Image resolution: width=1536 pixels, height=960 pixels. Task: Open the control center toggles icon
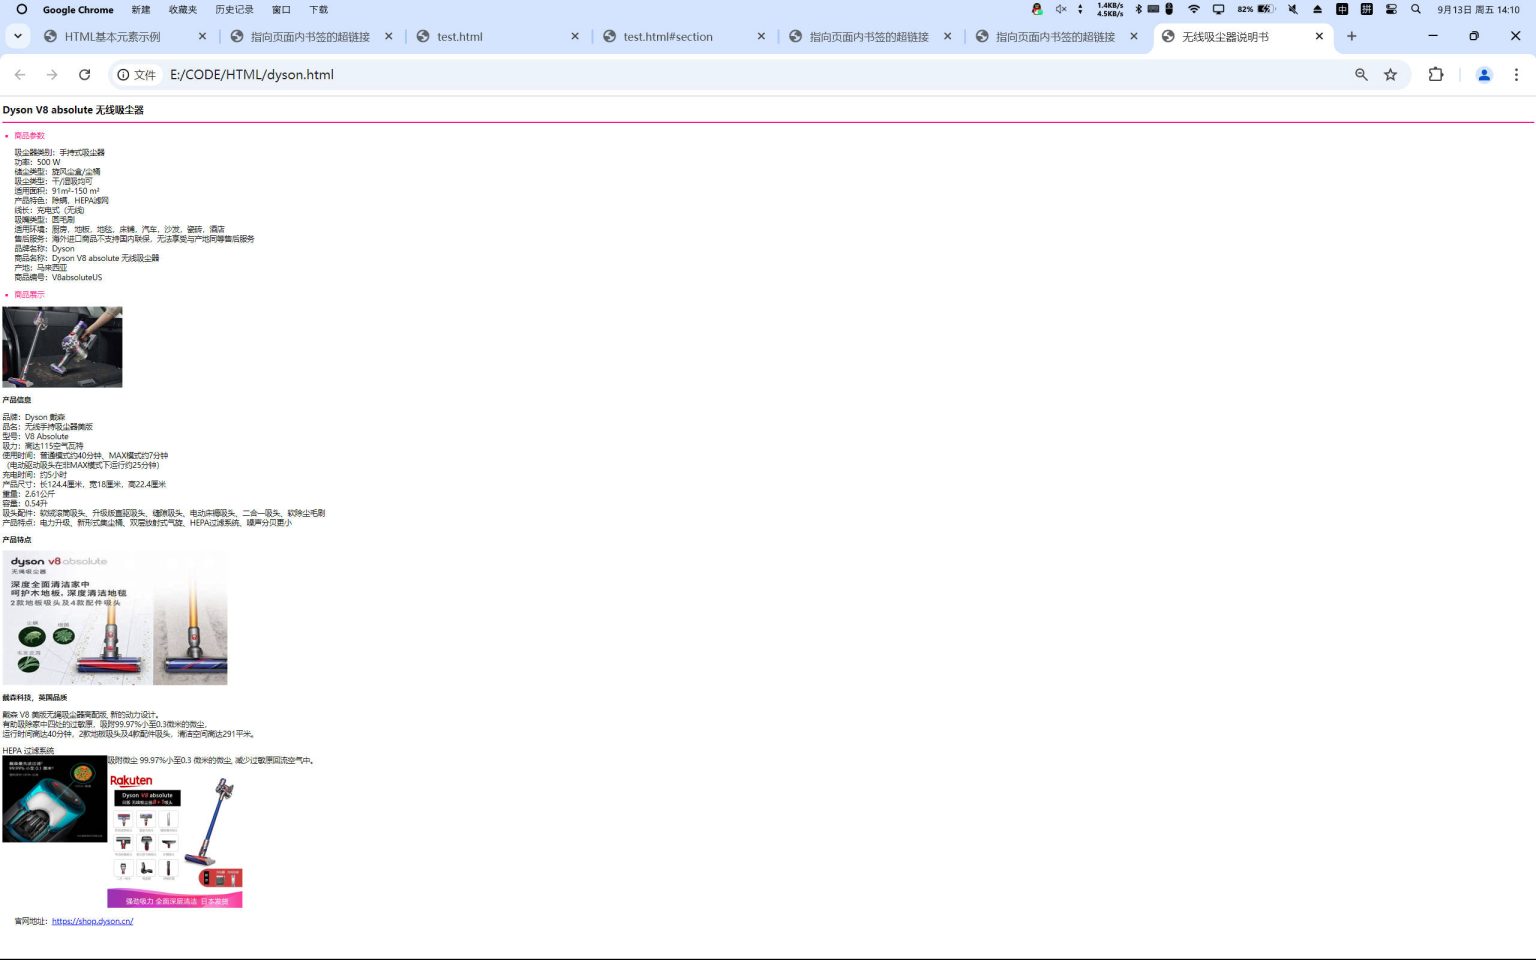coord(1391,9)
